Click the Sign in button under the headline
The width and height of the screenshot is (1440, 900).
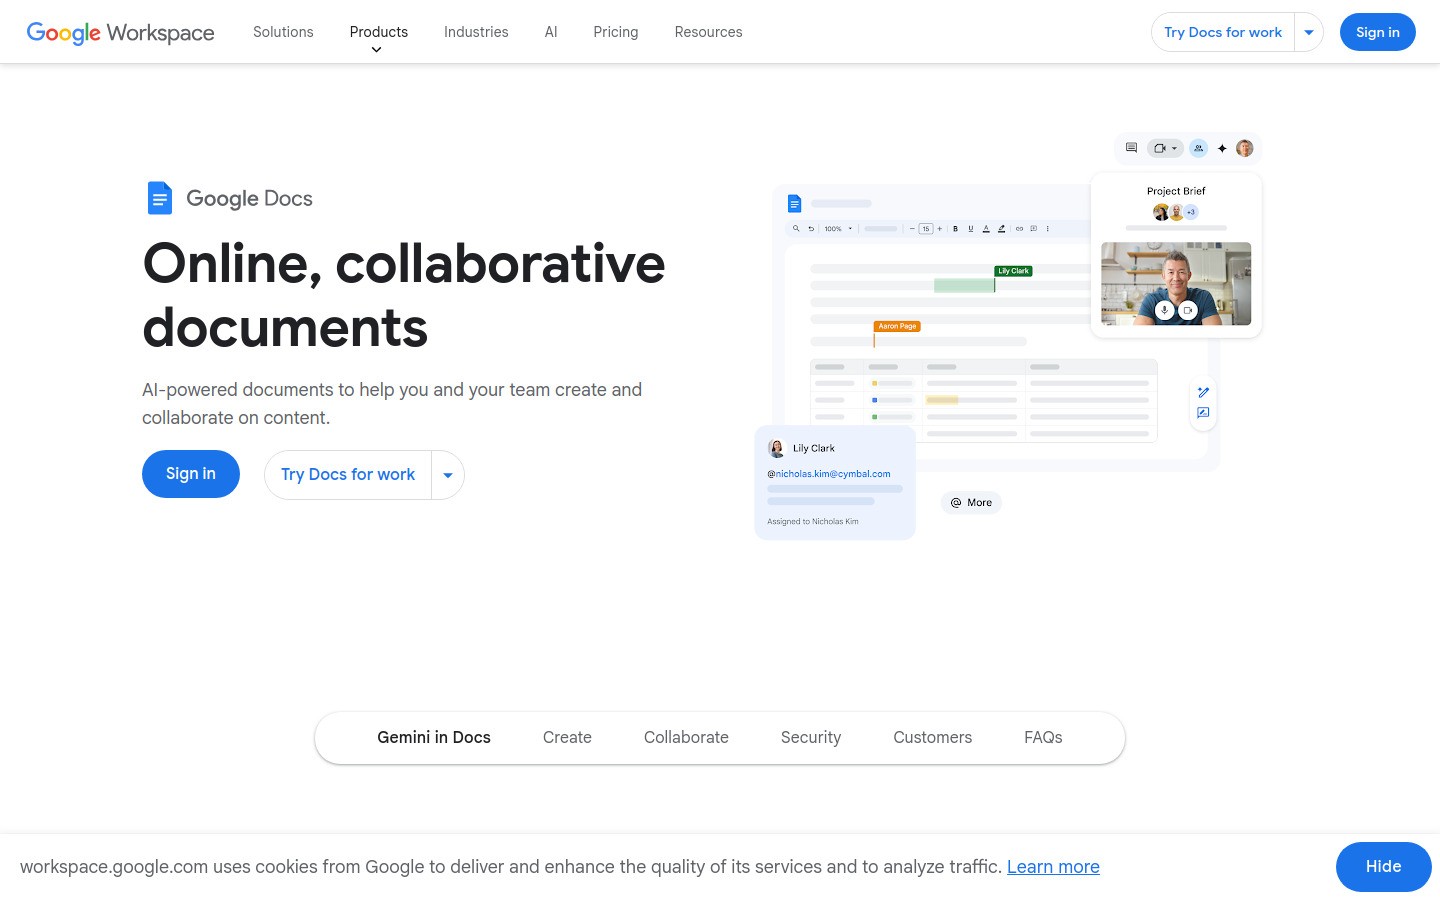(x=190, y=473)
